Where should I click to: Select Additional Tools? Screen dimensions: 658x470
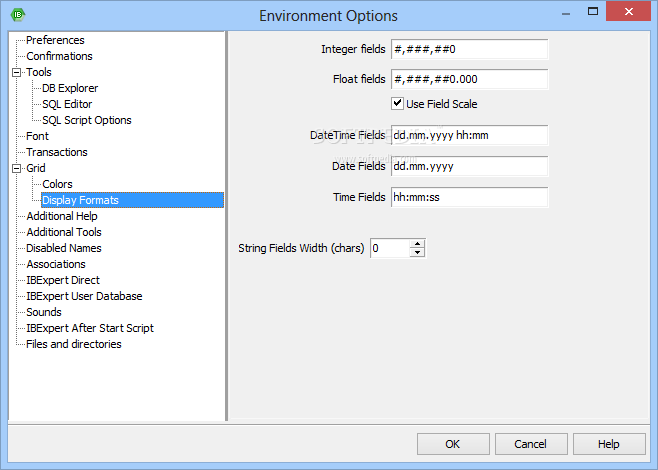click(x=64, y=232)
